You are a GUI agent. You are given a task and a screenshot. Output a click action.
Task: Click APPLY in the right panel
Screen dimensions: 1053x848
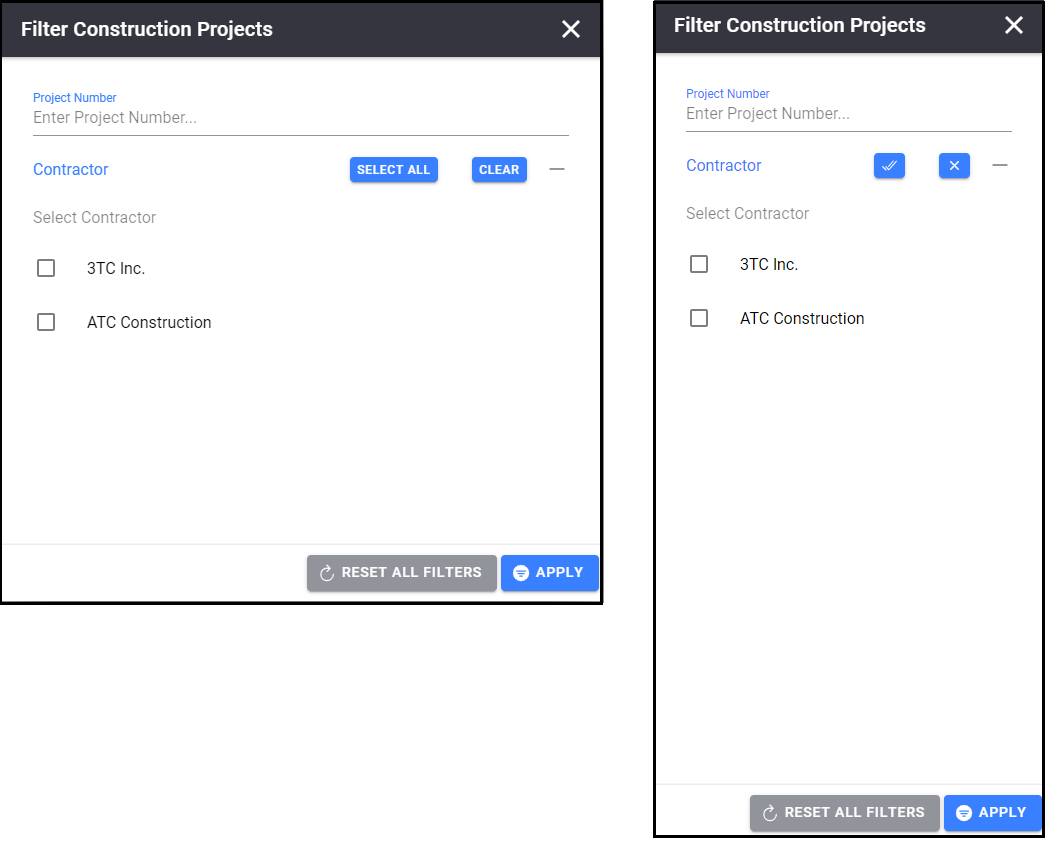(992, 813)
